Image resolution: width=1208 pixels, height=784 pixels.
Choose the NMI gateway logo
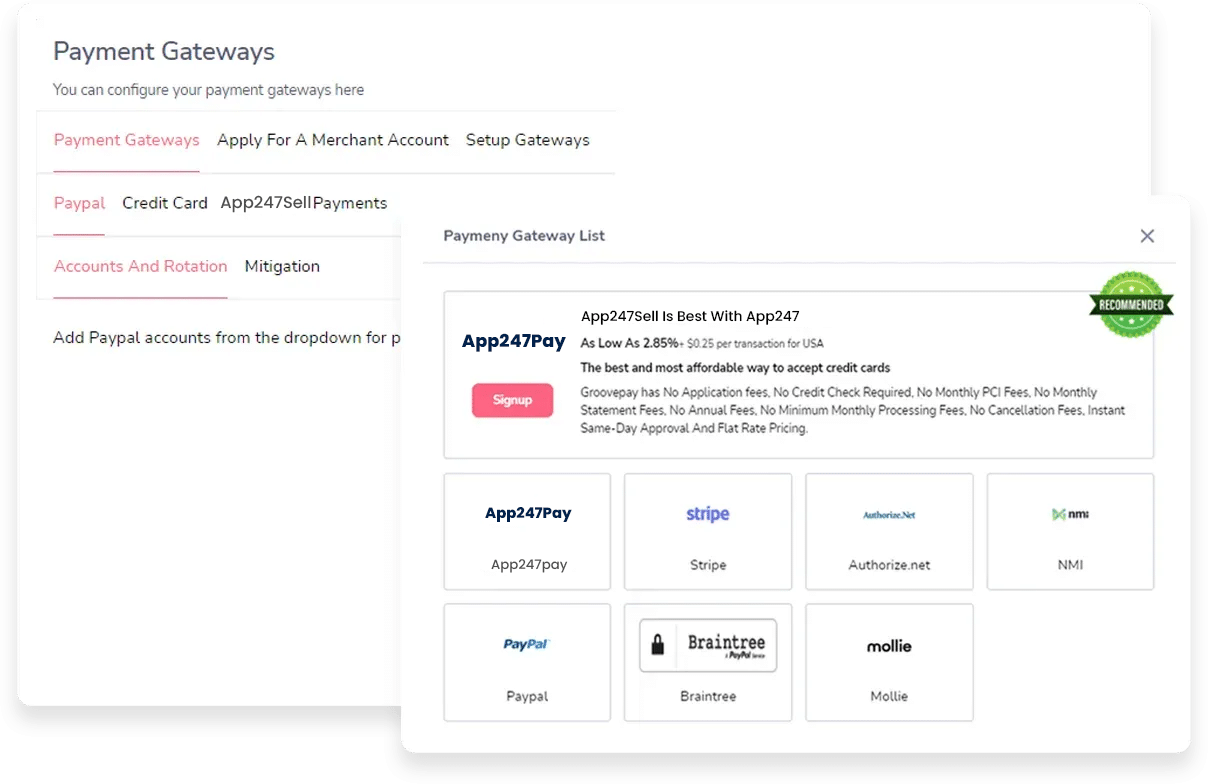1069,514
